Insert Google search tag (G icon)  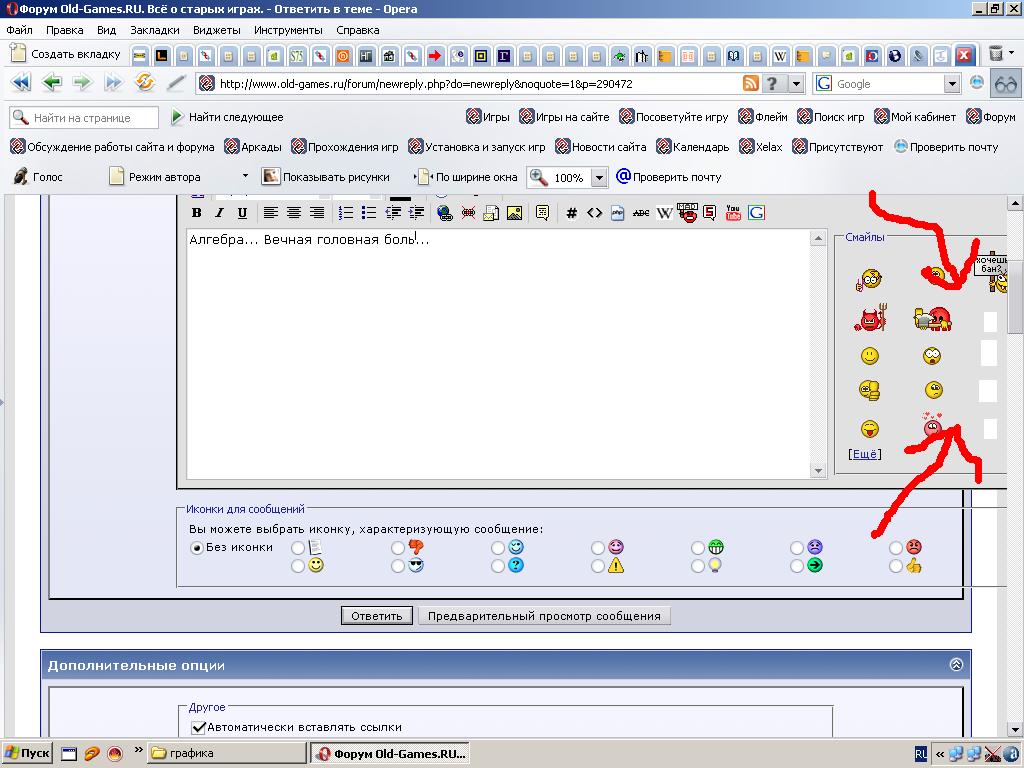click(x=756, y=213)
